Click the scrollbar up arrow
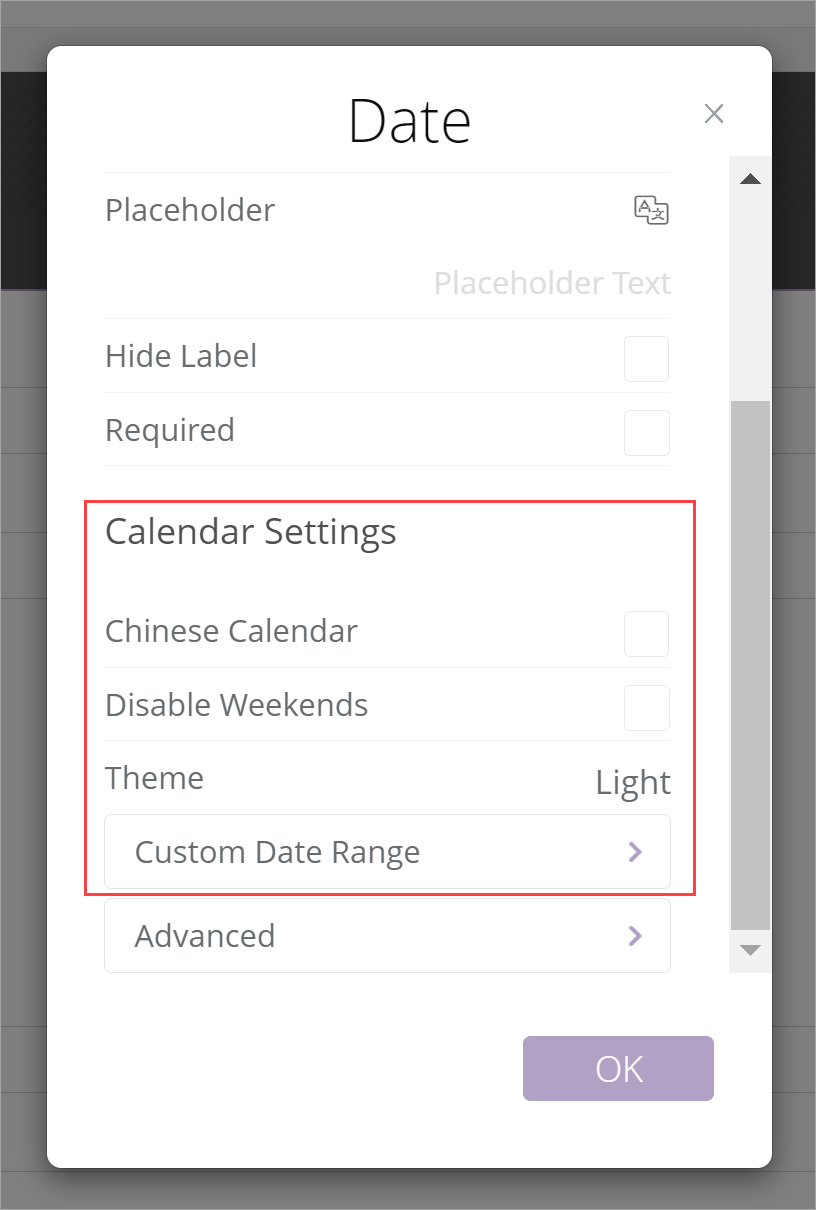This screenshot has height=1210, width=816. (x=750, y=180)
